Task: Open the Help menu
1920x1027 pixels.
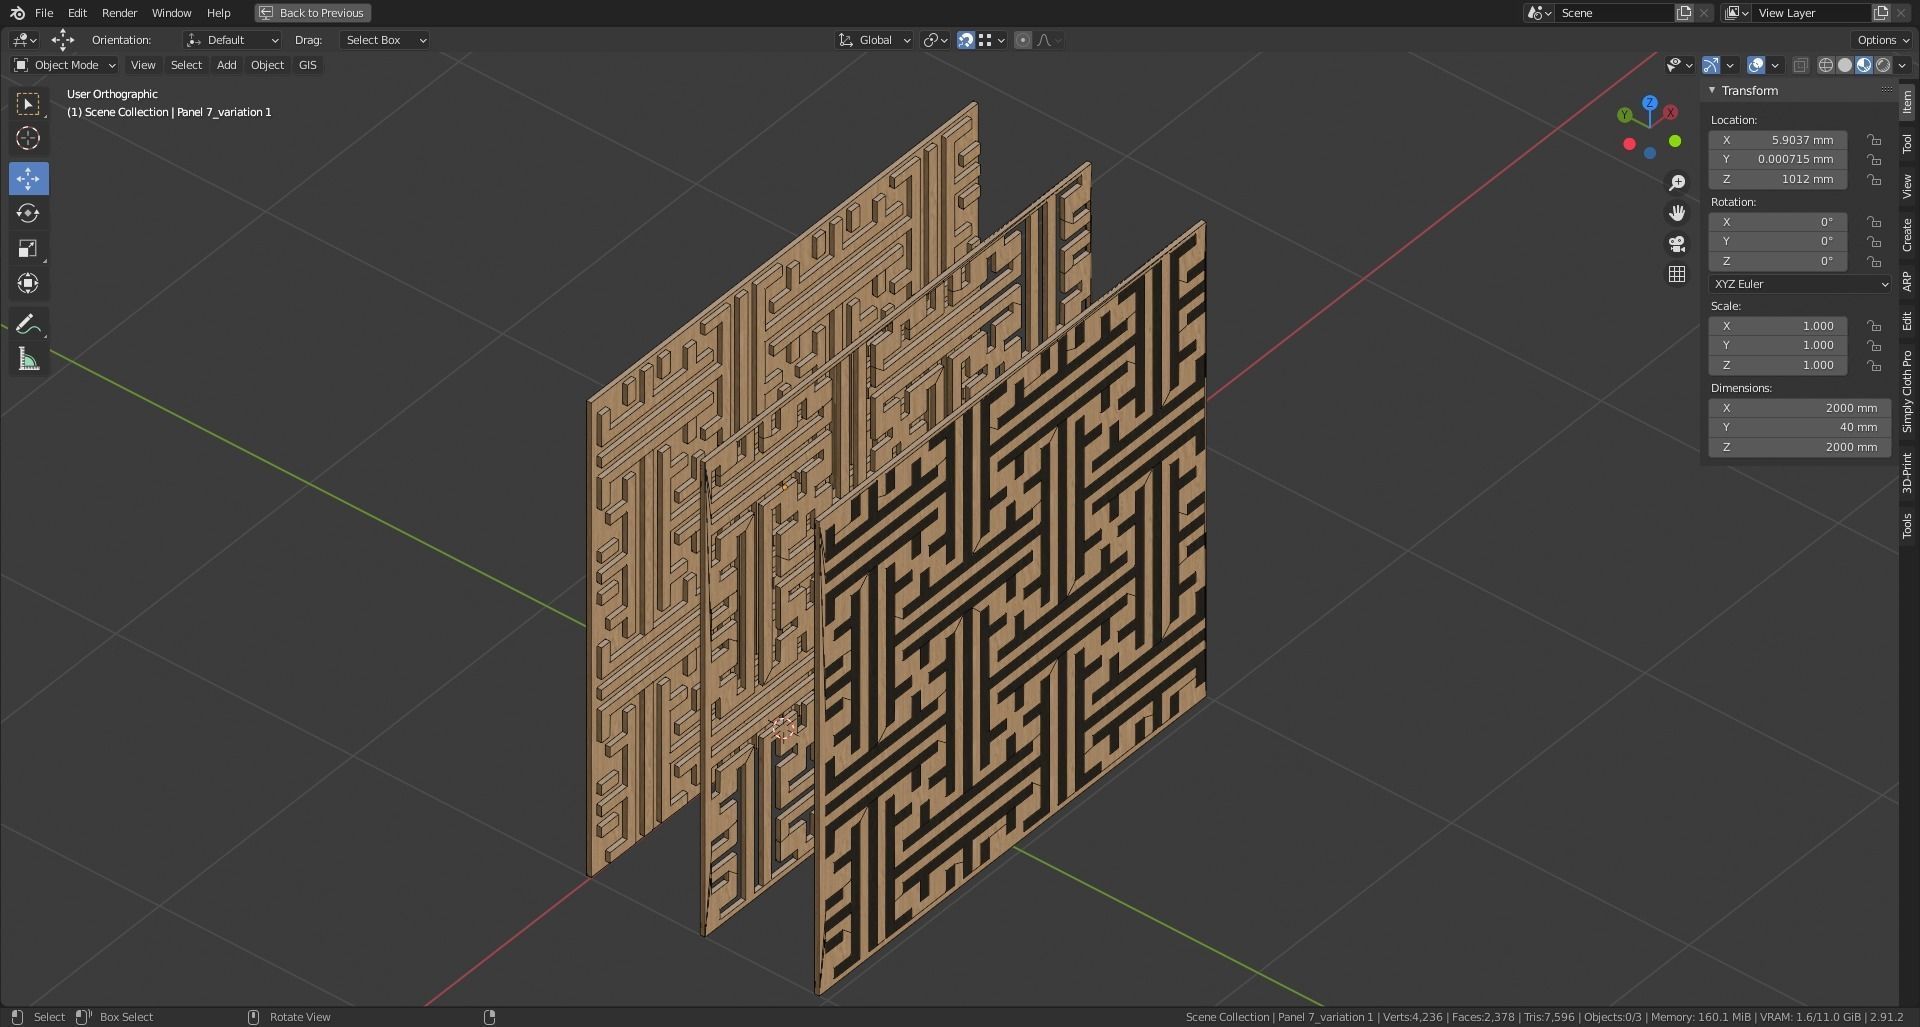Action: [x=218, y=13]
